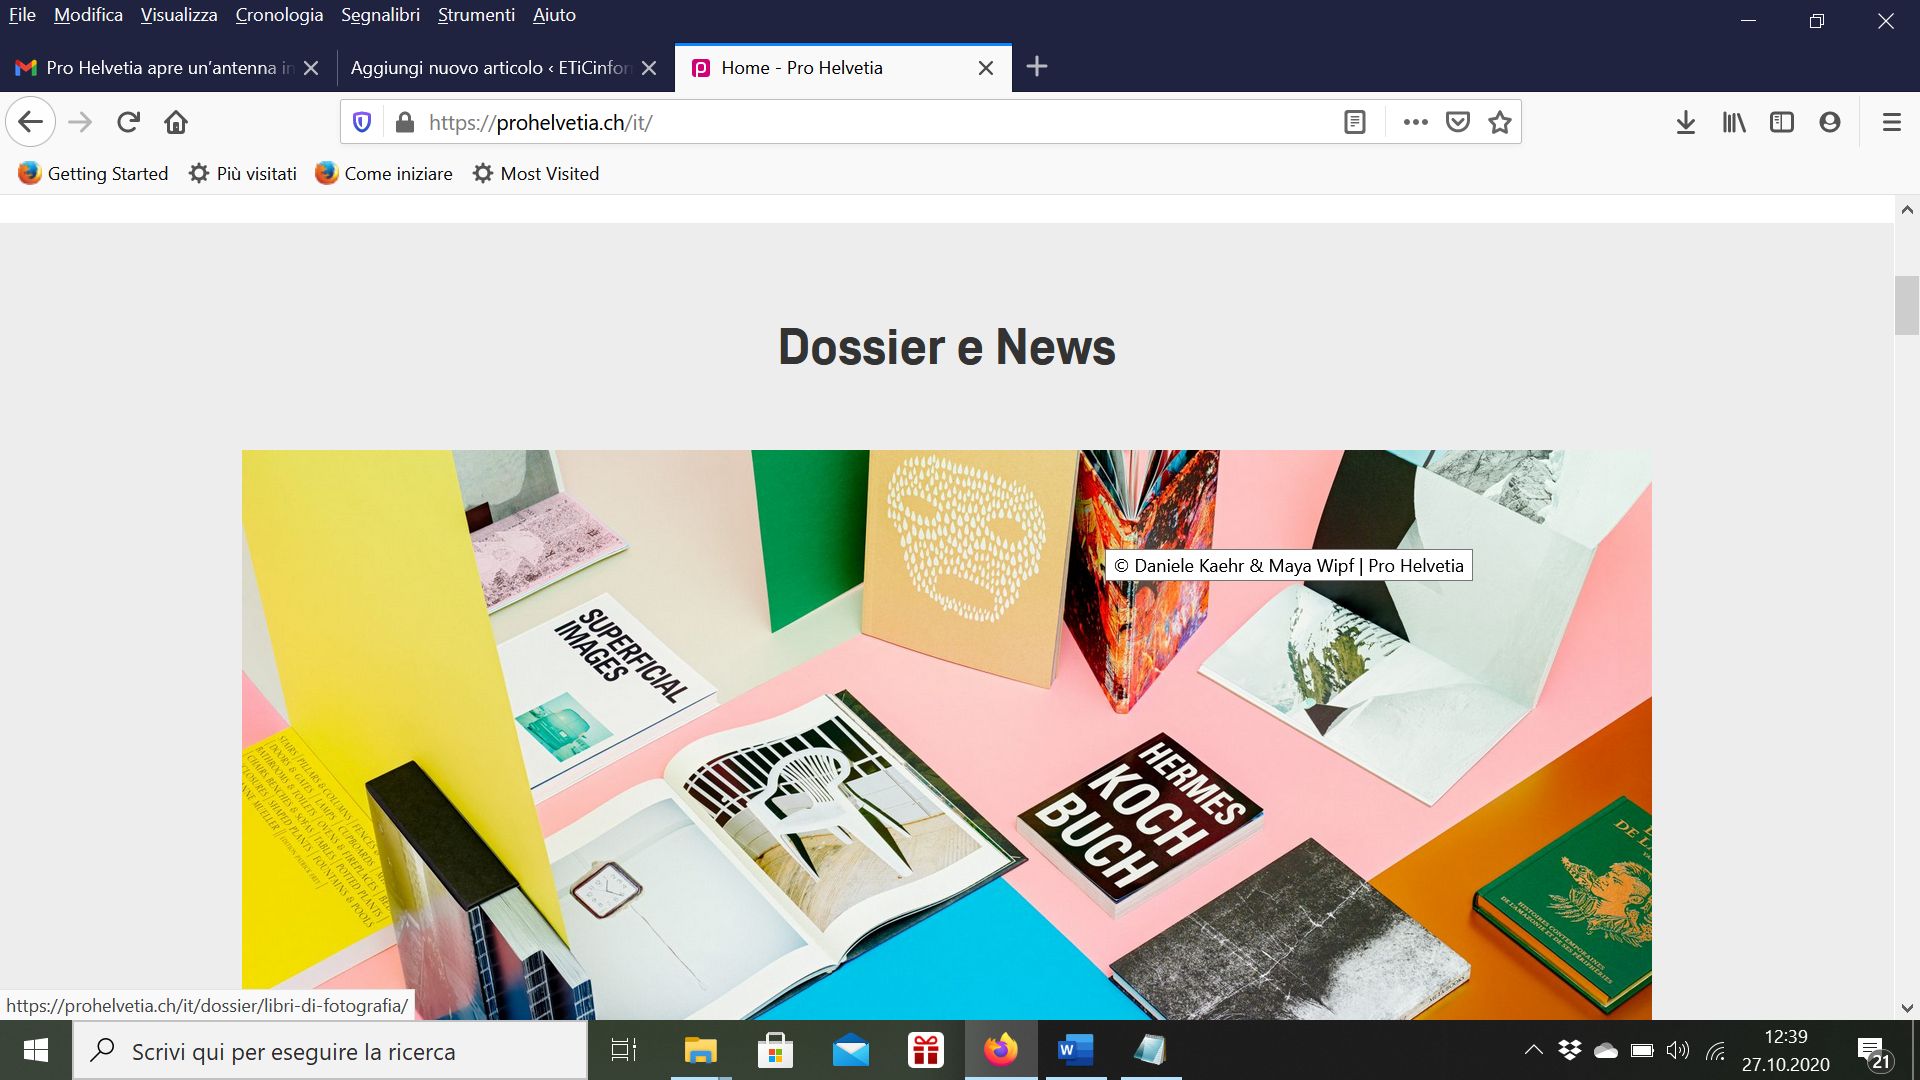Viewport: 1920px width, 1080px height.
Task: Open Più visitati bookmark folder
Action: coord(243,174)
